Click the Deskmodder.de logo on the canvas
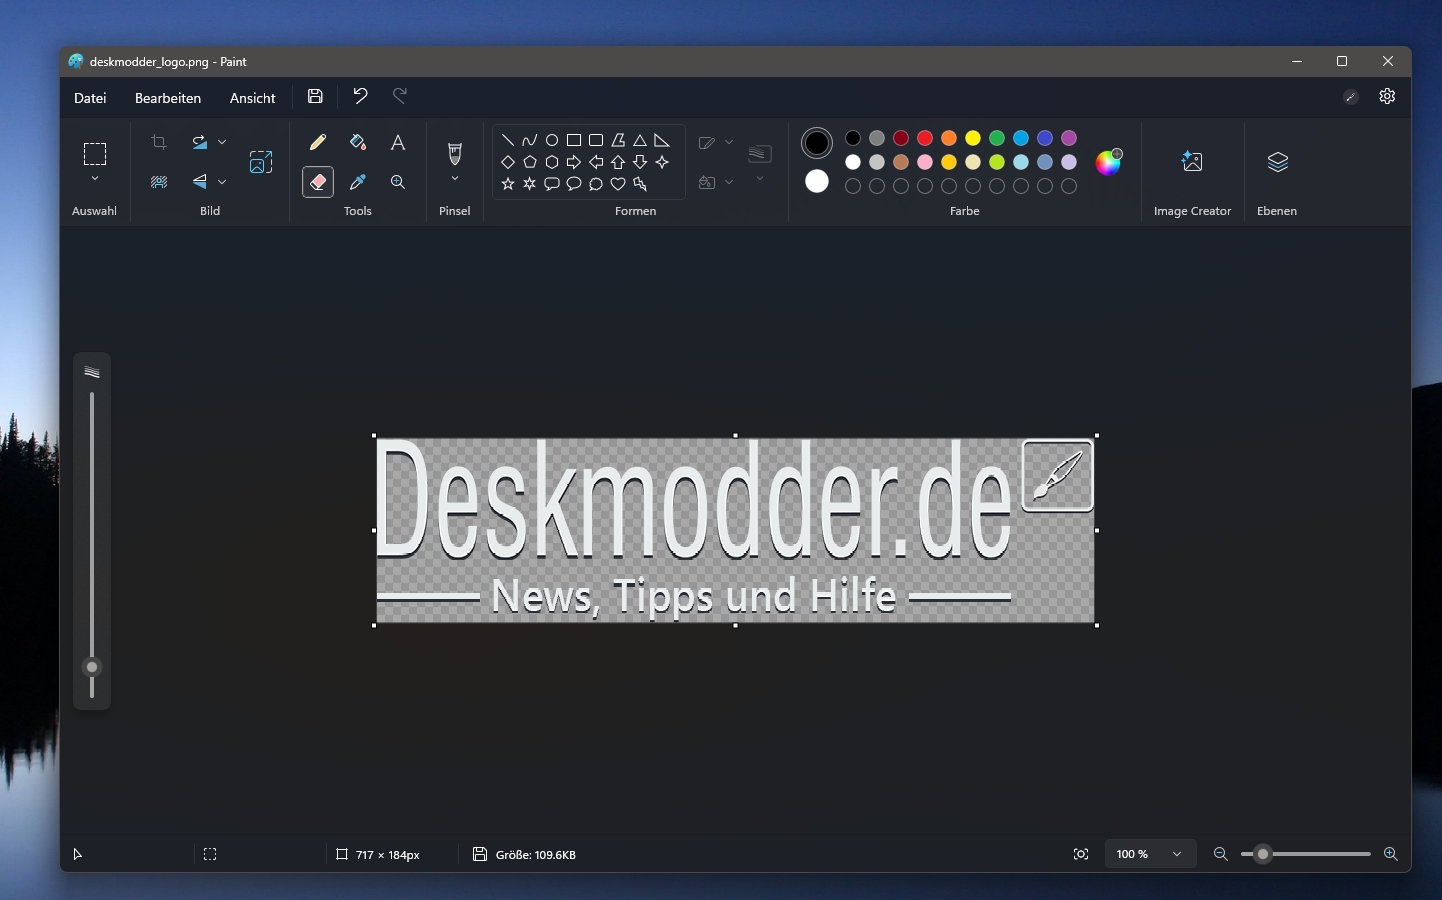The width and height of the screenshot is (1442, 900). tap(736, 530)
